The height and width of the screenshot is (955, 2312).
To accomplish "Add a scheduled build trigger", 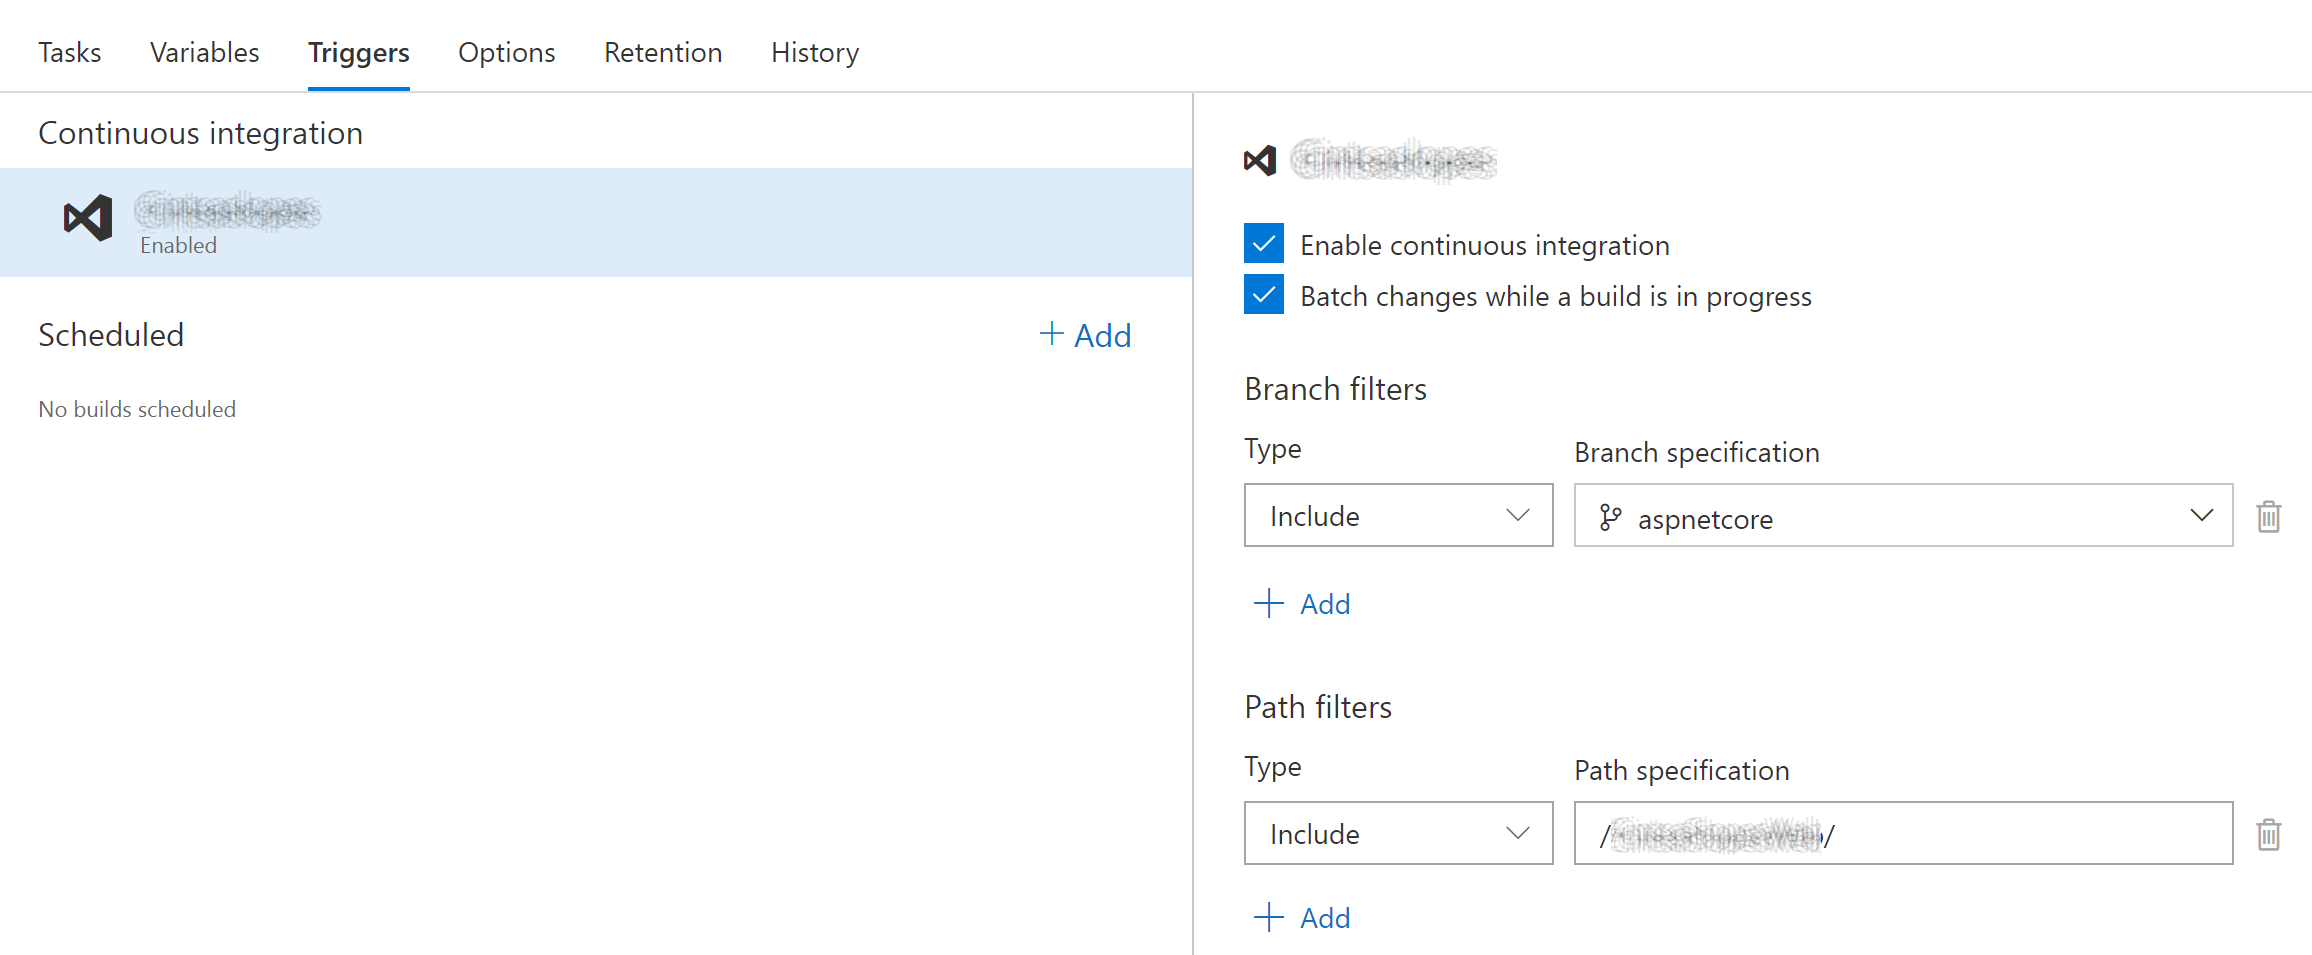I will tap(1086, 335).
